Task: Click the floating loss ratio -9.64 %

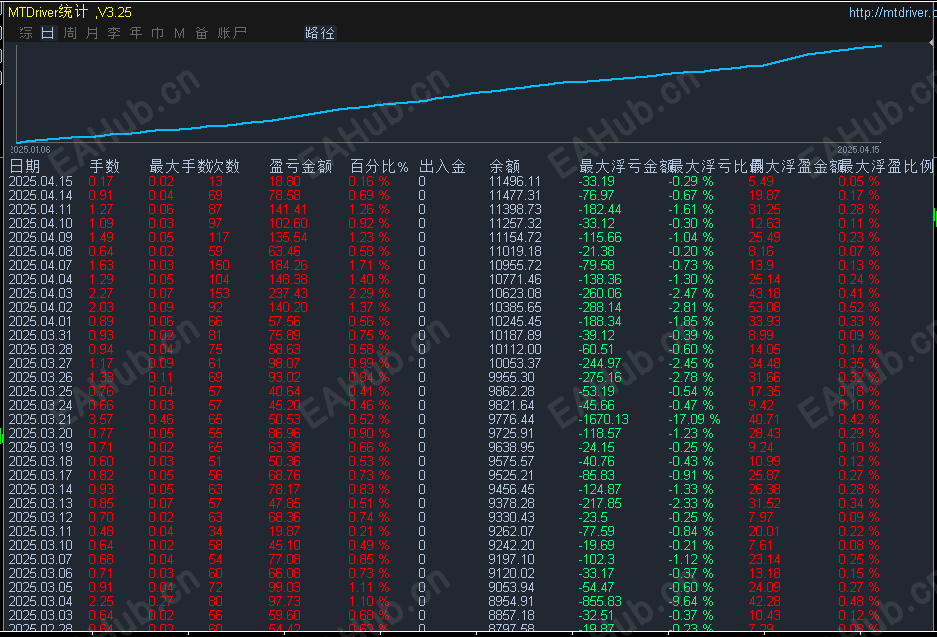Action: (x=691, y=601)
